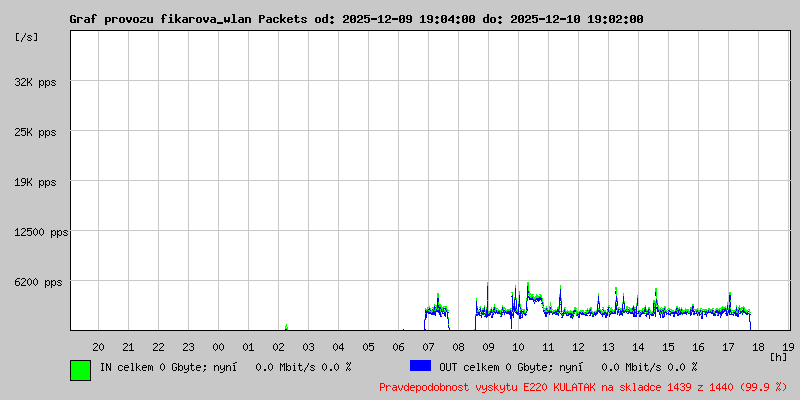Click hour label '00' on time axis

[218, 347]
